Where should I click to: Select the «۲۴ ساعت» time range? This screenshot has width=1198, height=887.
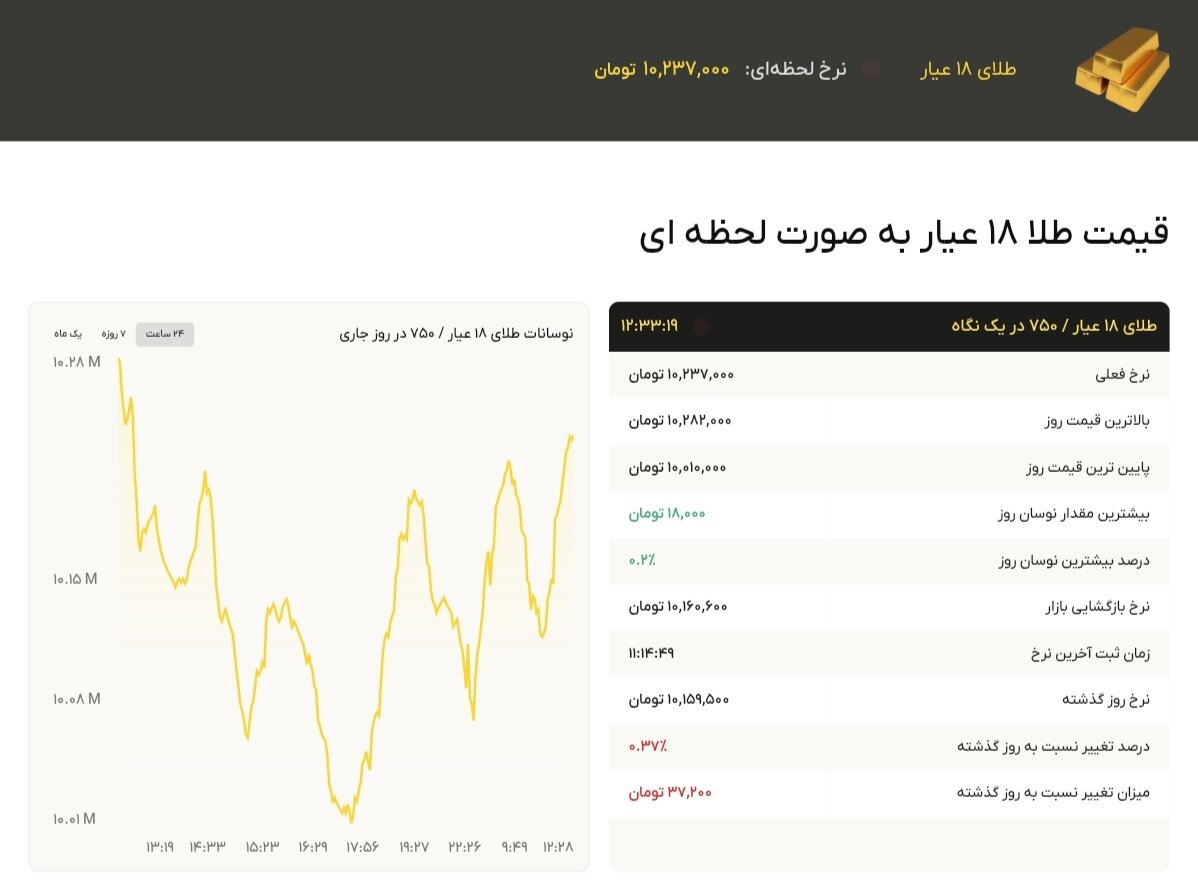coord(163,334)
